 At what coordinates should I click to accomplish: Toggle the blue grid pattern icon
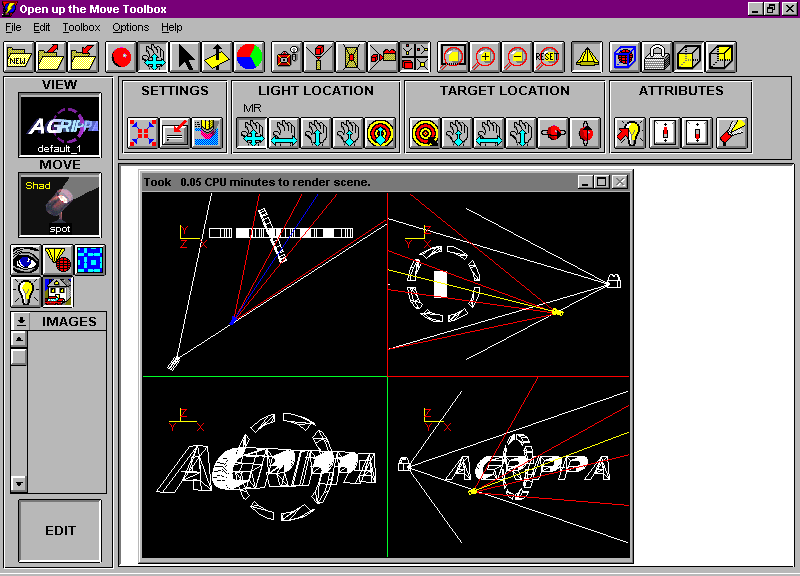tap(90, 260)
